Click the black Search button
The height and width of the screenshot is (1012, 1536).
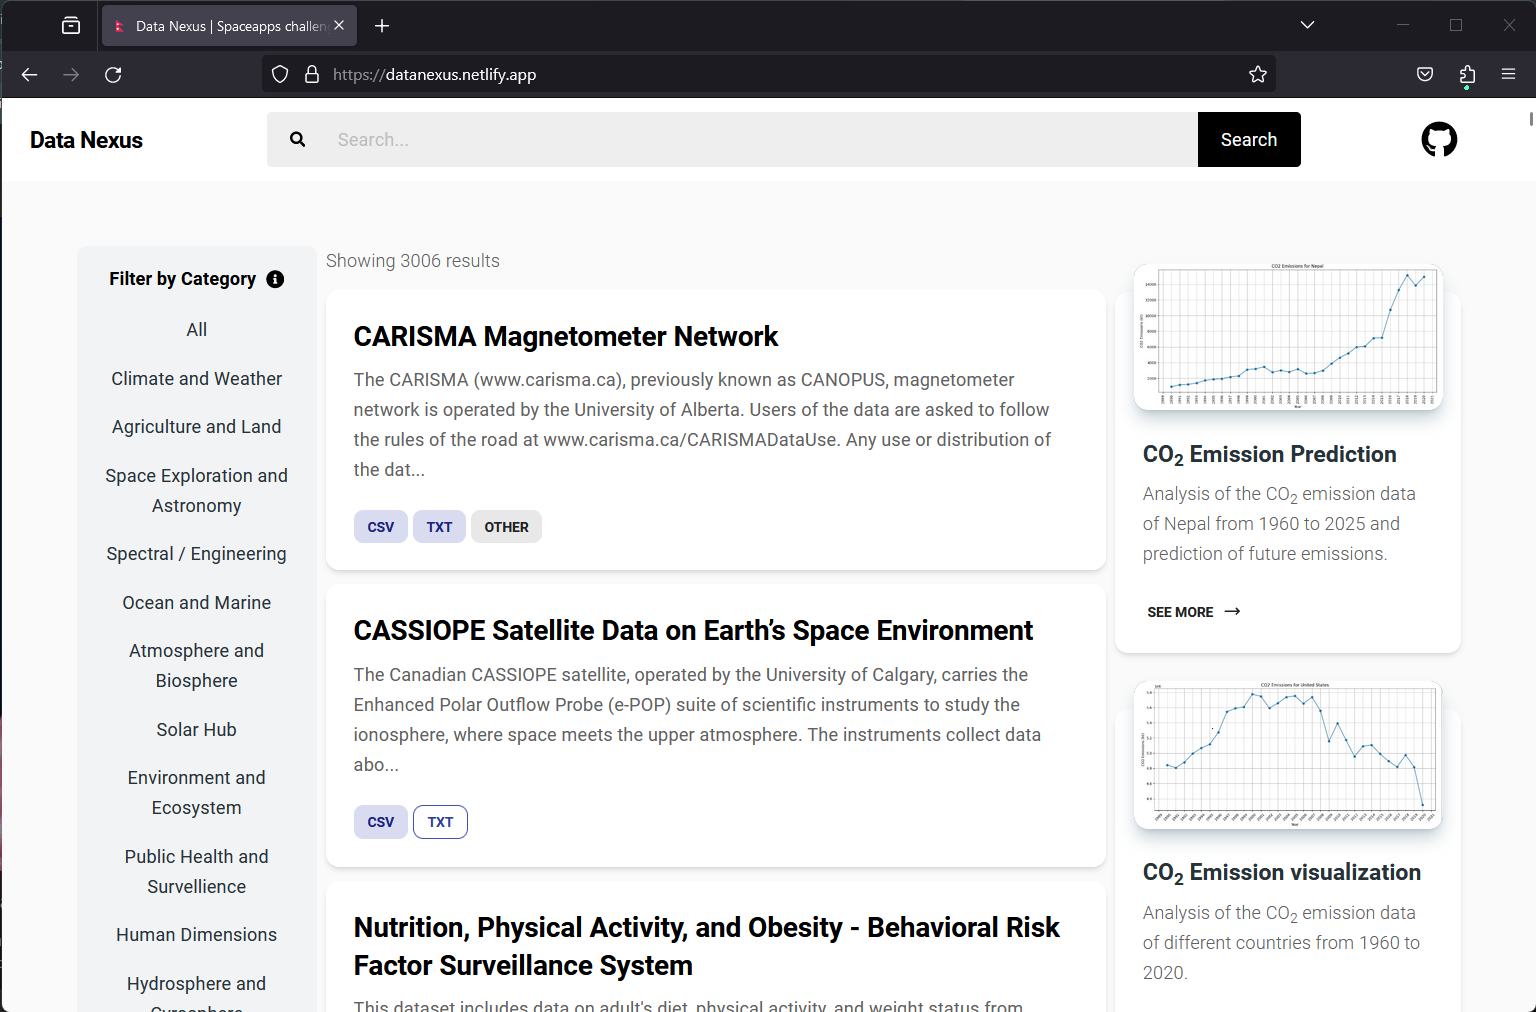[1249, 139]
